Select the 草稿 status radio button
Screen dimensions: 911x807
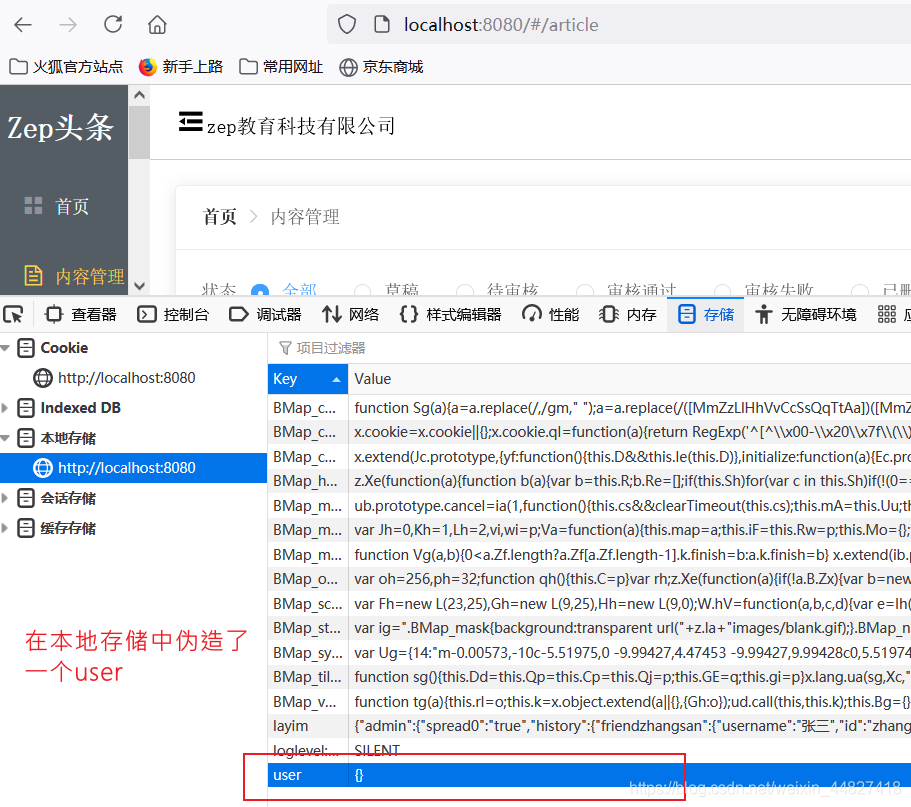(x=363, y=290)
